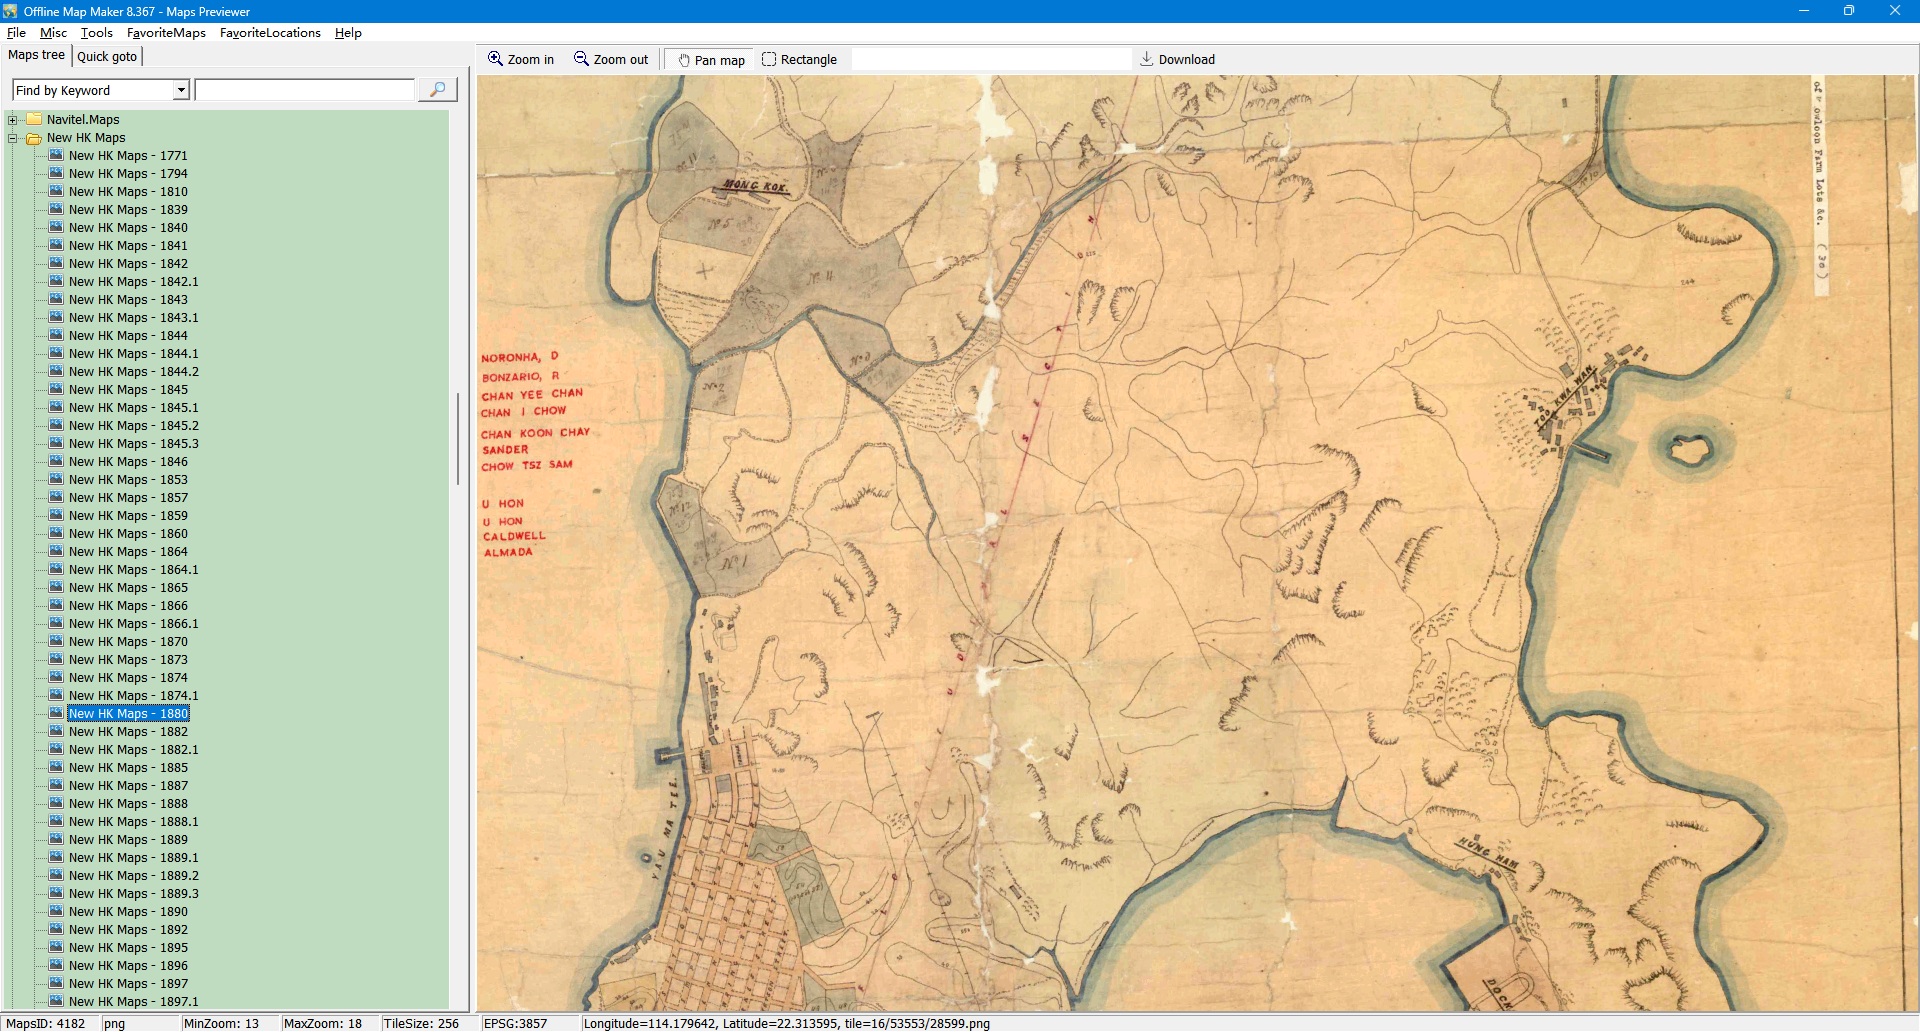This screenshot has width=1920, height=1032.
Task: Click the New HK Maps folder icon
Action: pos(34,138)
